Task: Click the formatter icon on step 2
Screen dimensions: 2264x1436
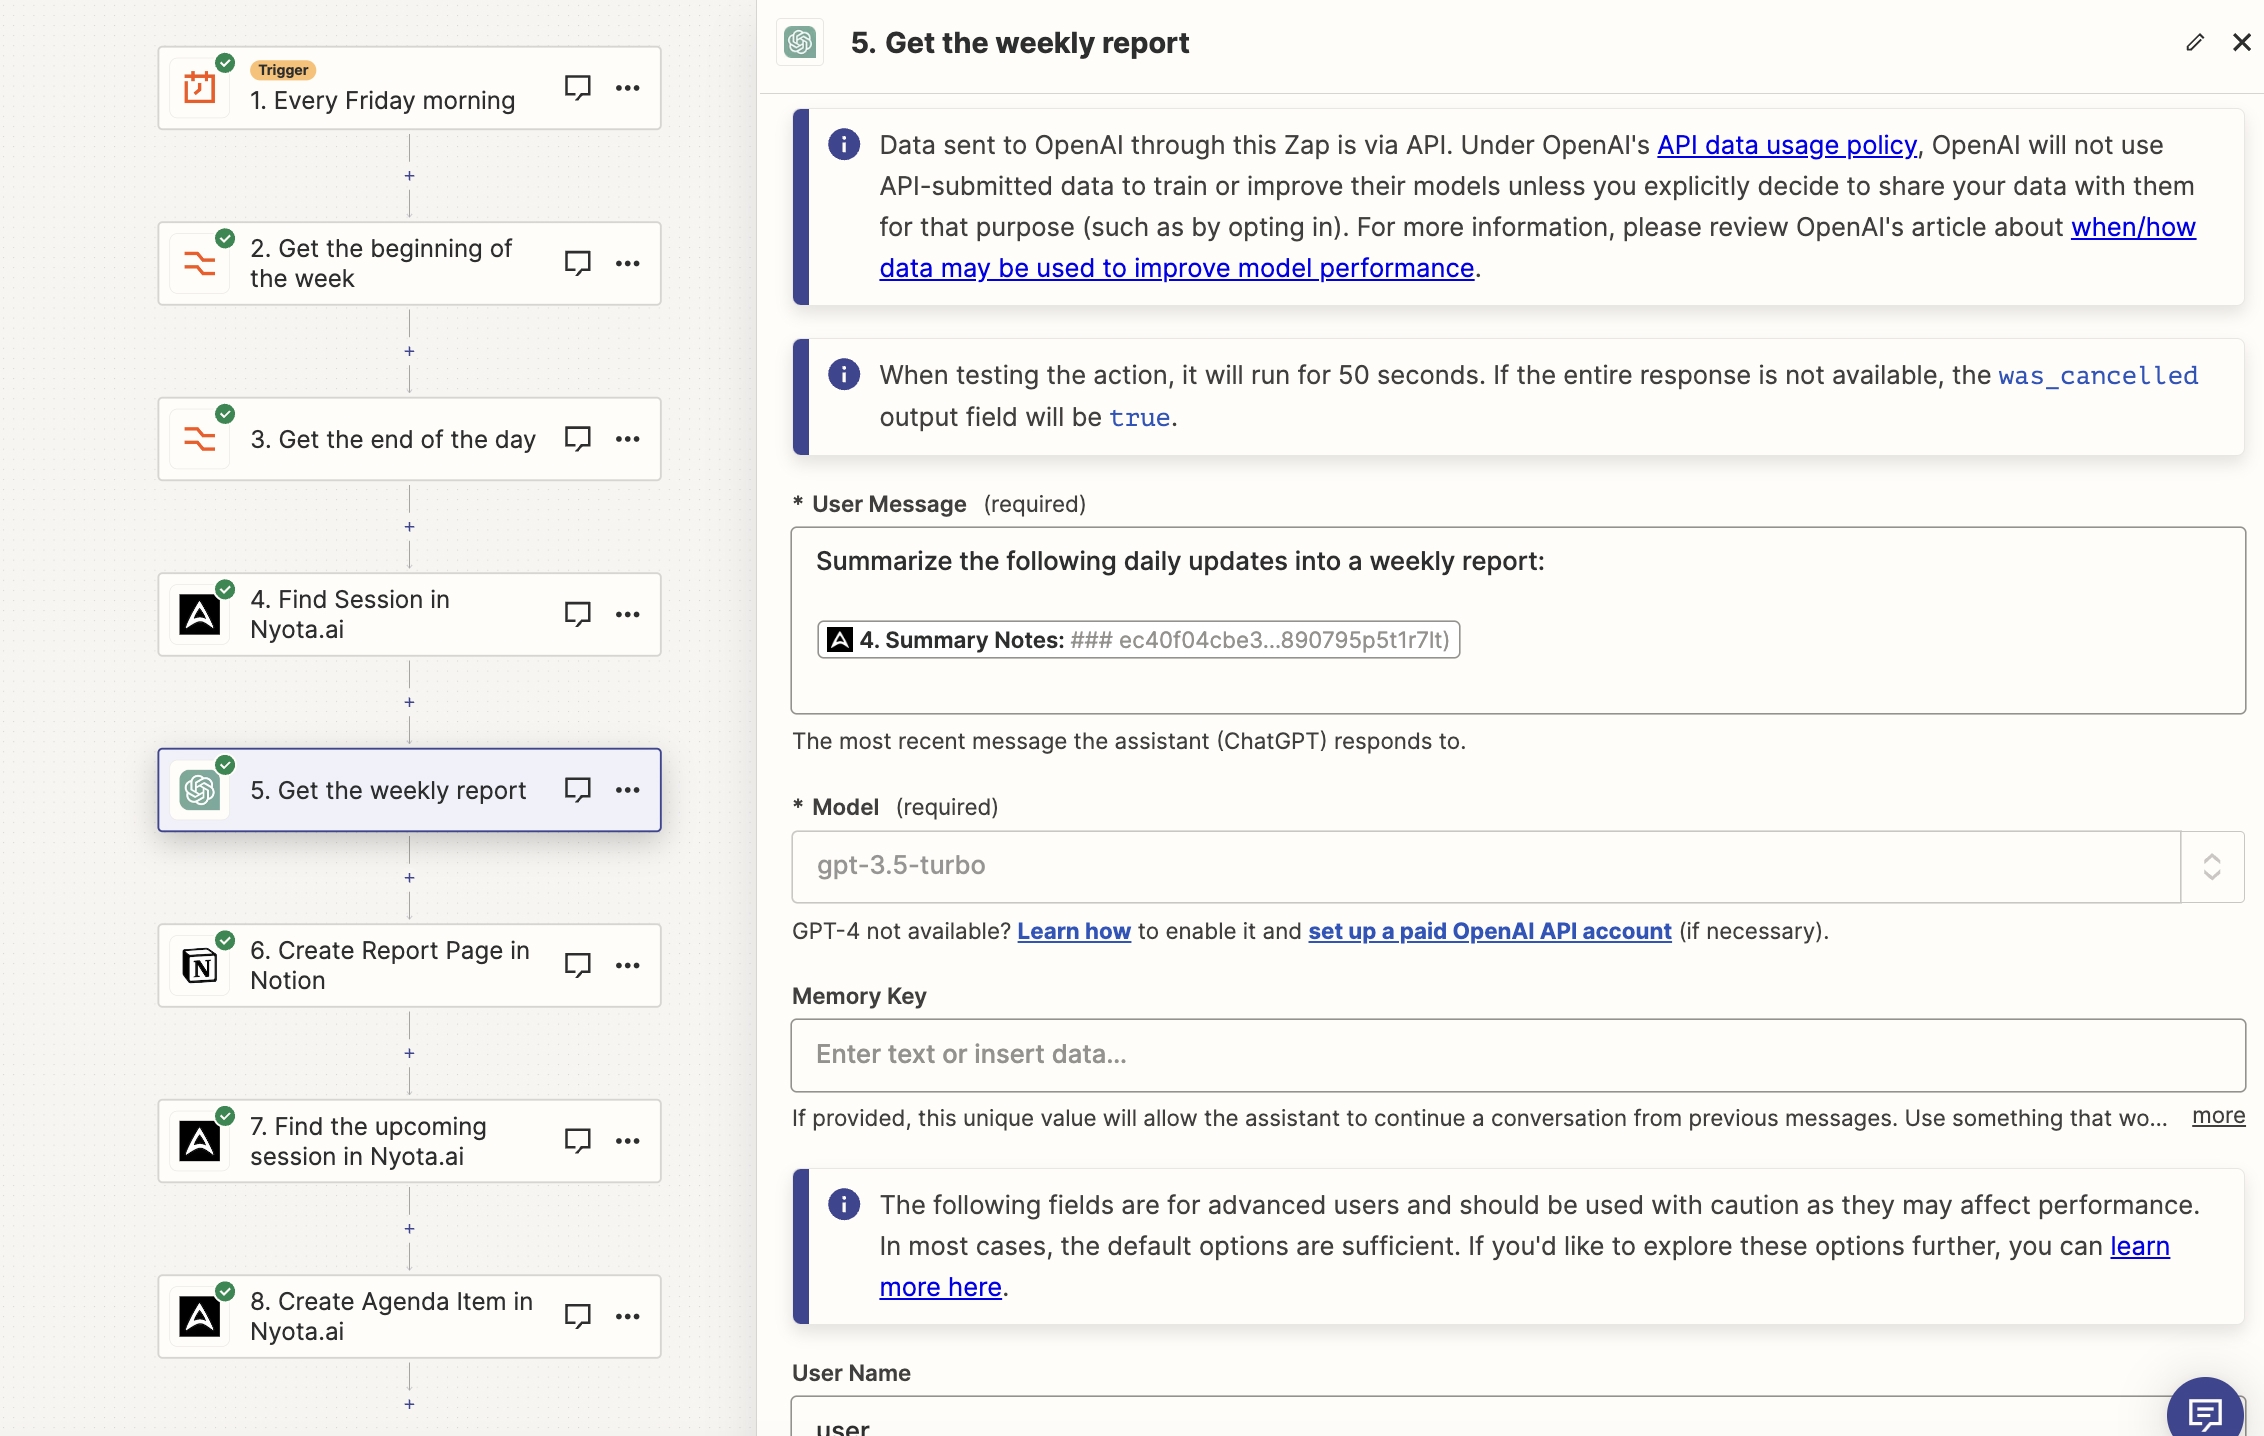Action: tap(200, 264)
